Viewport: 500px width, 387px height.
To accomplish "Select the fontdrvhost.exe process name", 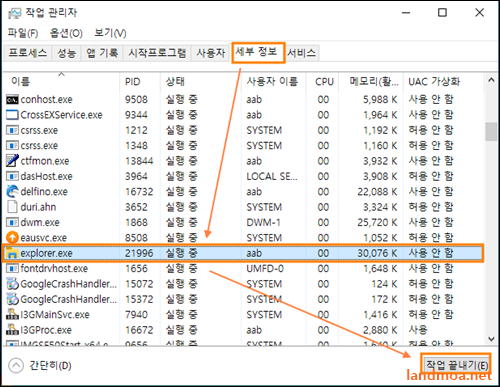I will (x=54, y=268).
